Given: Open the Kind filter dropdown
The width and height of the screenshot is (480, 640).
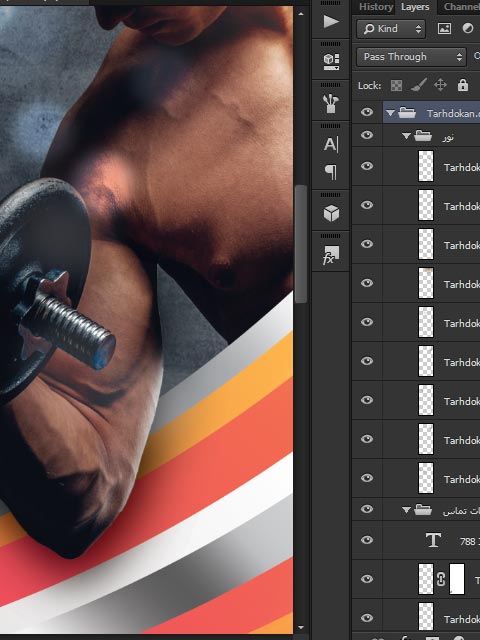Looking at the screenshot, I should [x=391, y=29].
